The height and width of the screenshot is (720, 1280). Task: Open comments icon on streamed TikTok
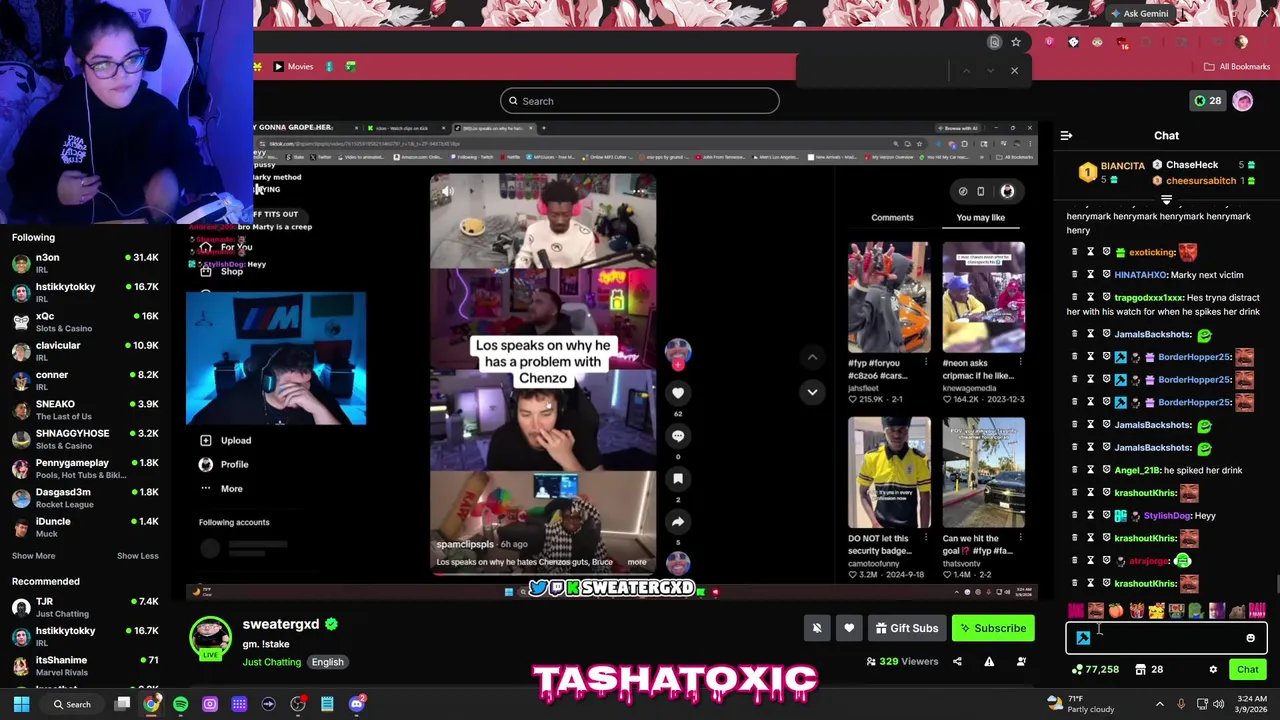coord(678,436)
